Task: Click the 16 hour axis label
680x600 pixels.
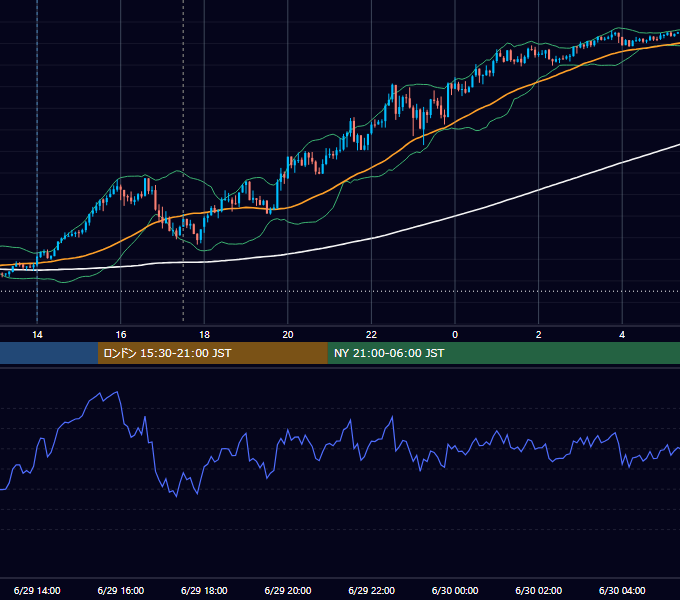Action: point(121,335)
